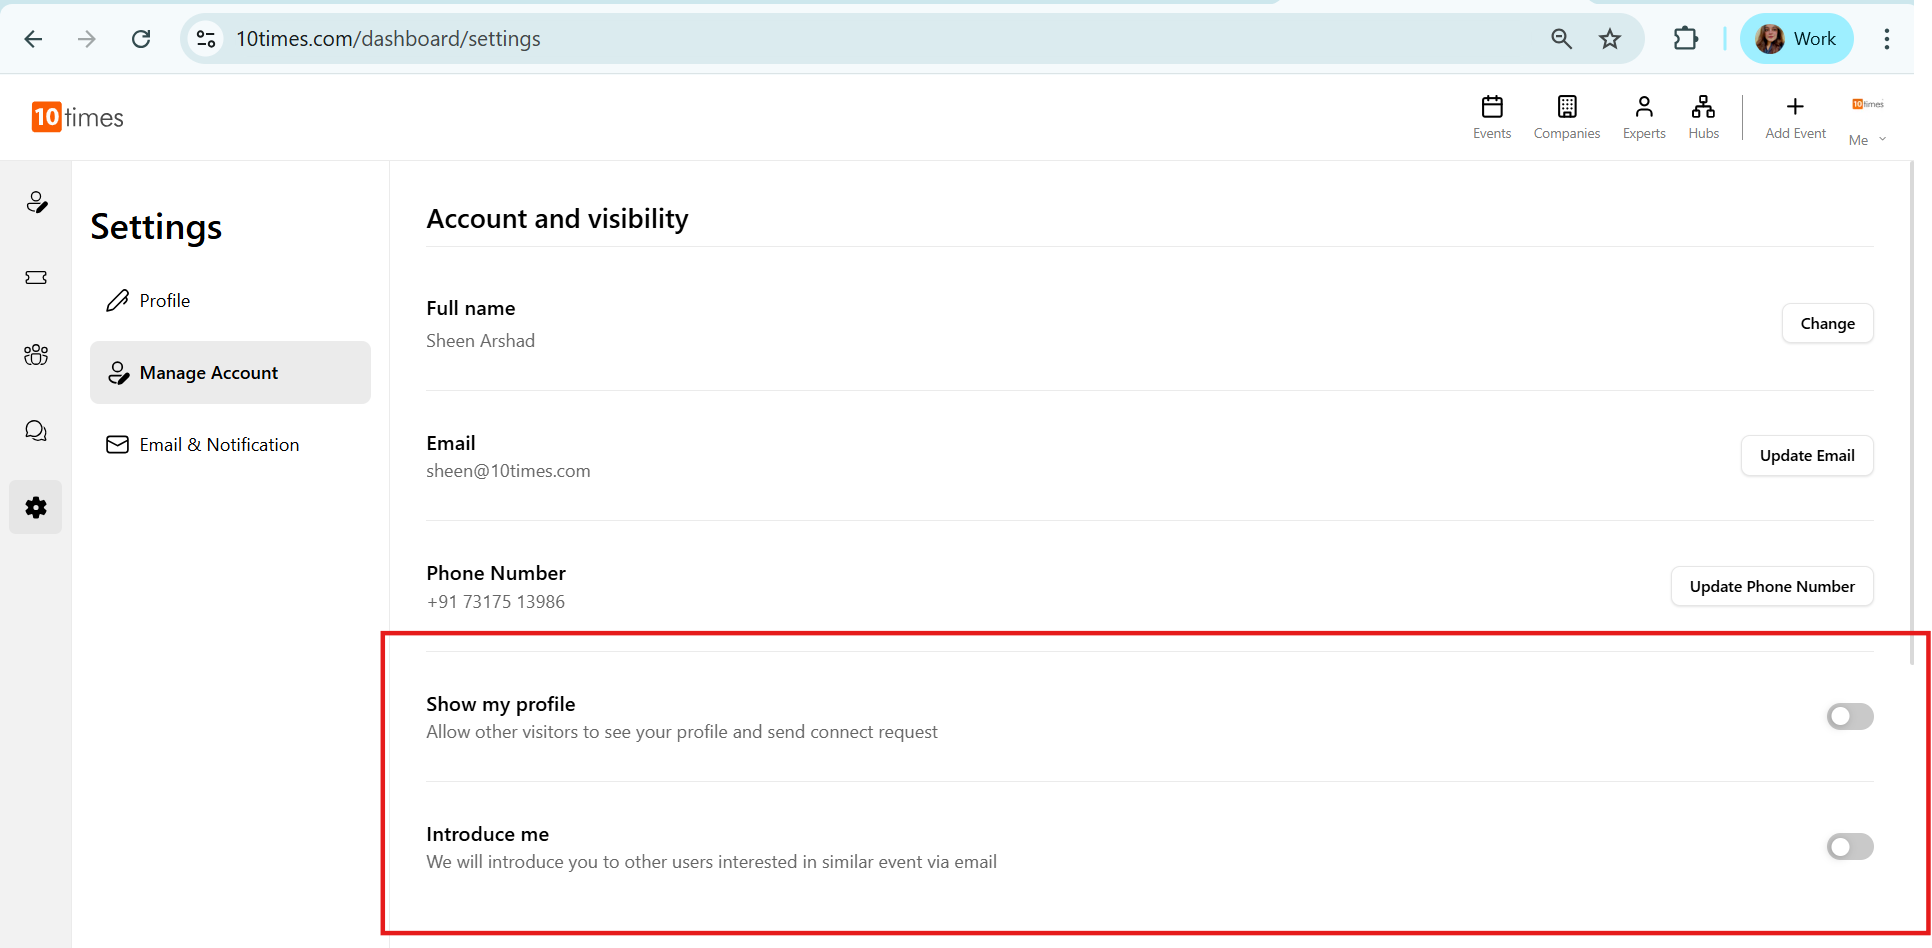The width and height of the screenshot is (1932, 948).
Task: Go to Experts in top navigation
Action: 1644,116
